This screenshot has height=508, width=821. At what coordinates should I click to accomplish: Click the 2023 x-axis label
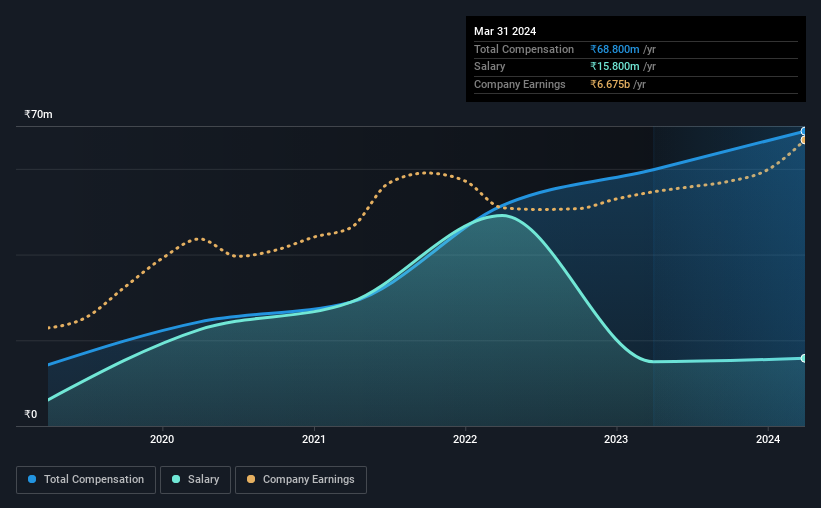(x=616, y=439)
